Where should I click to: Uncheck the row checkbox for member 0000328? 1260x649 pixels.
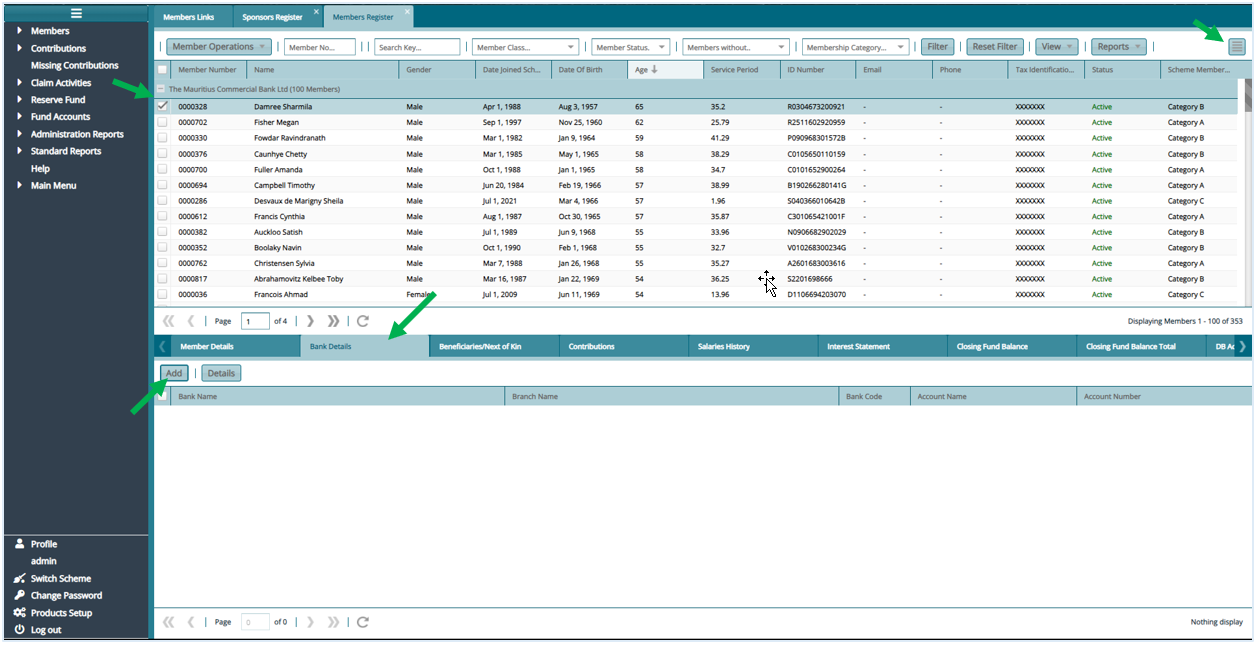[161, 106]
